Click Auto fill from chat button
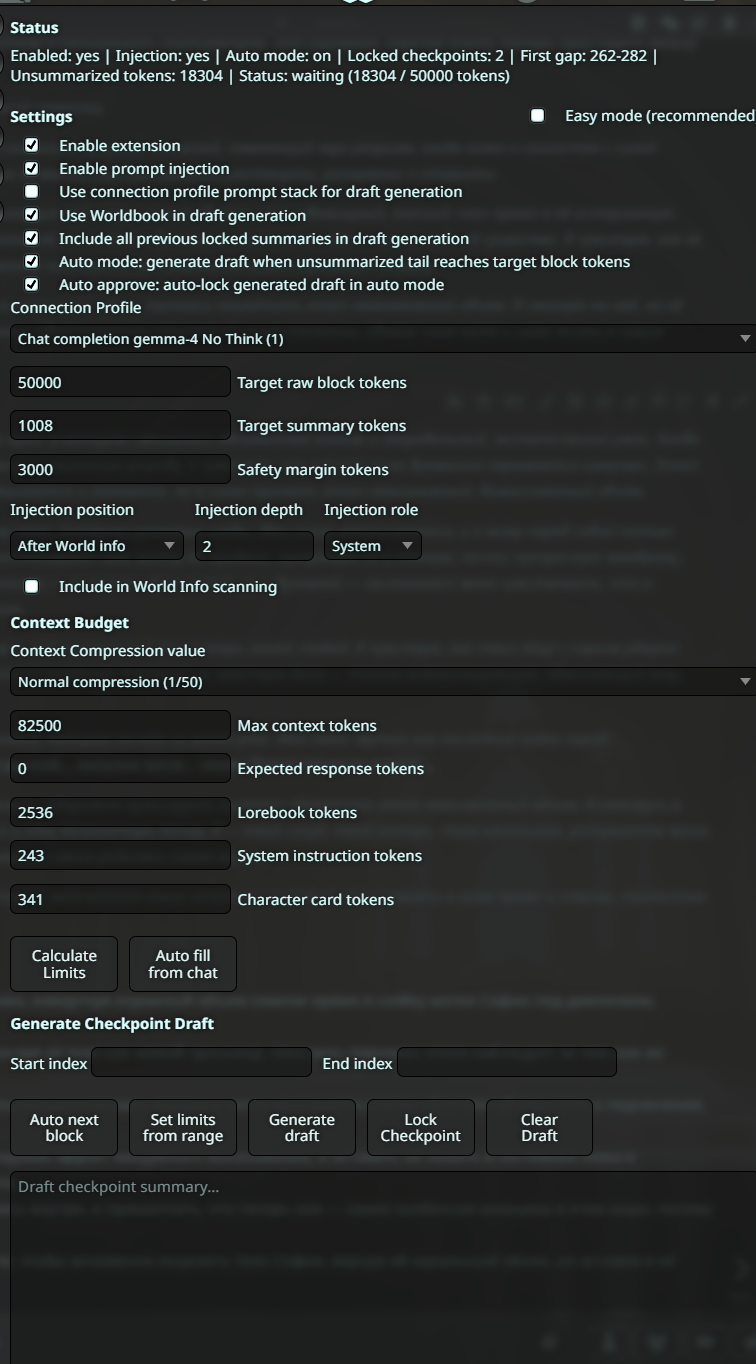The image size is (756, 1364). click(183, 964)
